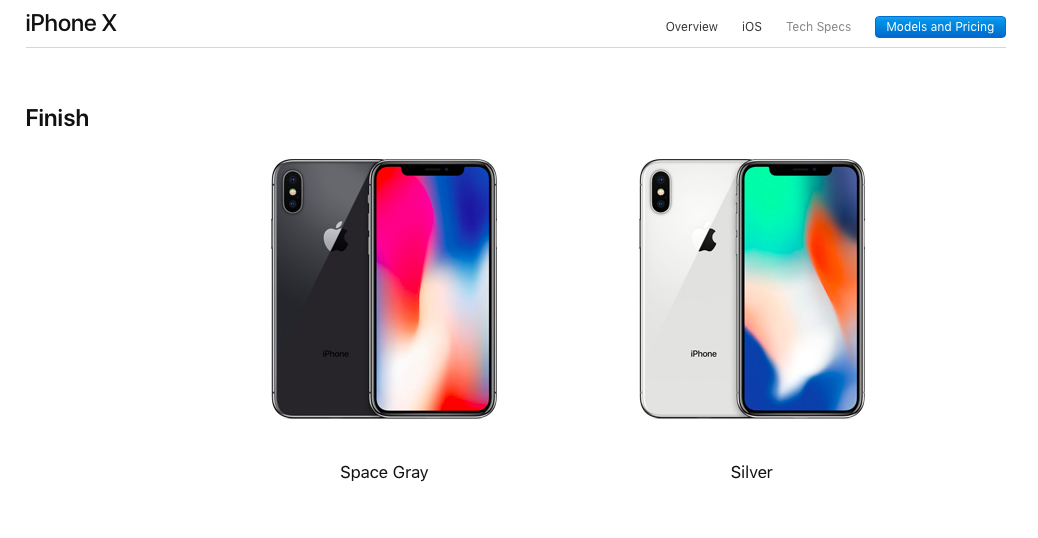Click the notch on the Silver iPhone display
The image size is (1038, 538).
[x=800, y=170]
